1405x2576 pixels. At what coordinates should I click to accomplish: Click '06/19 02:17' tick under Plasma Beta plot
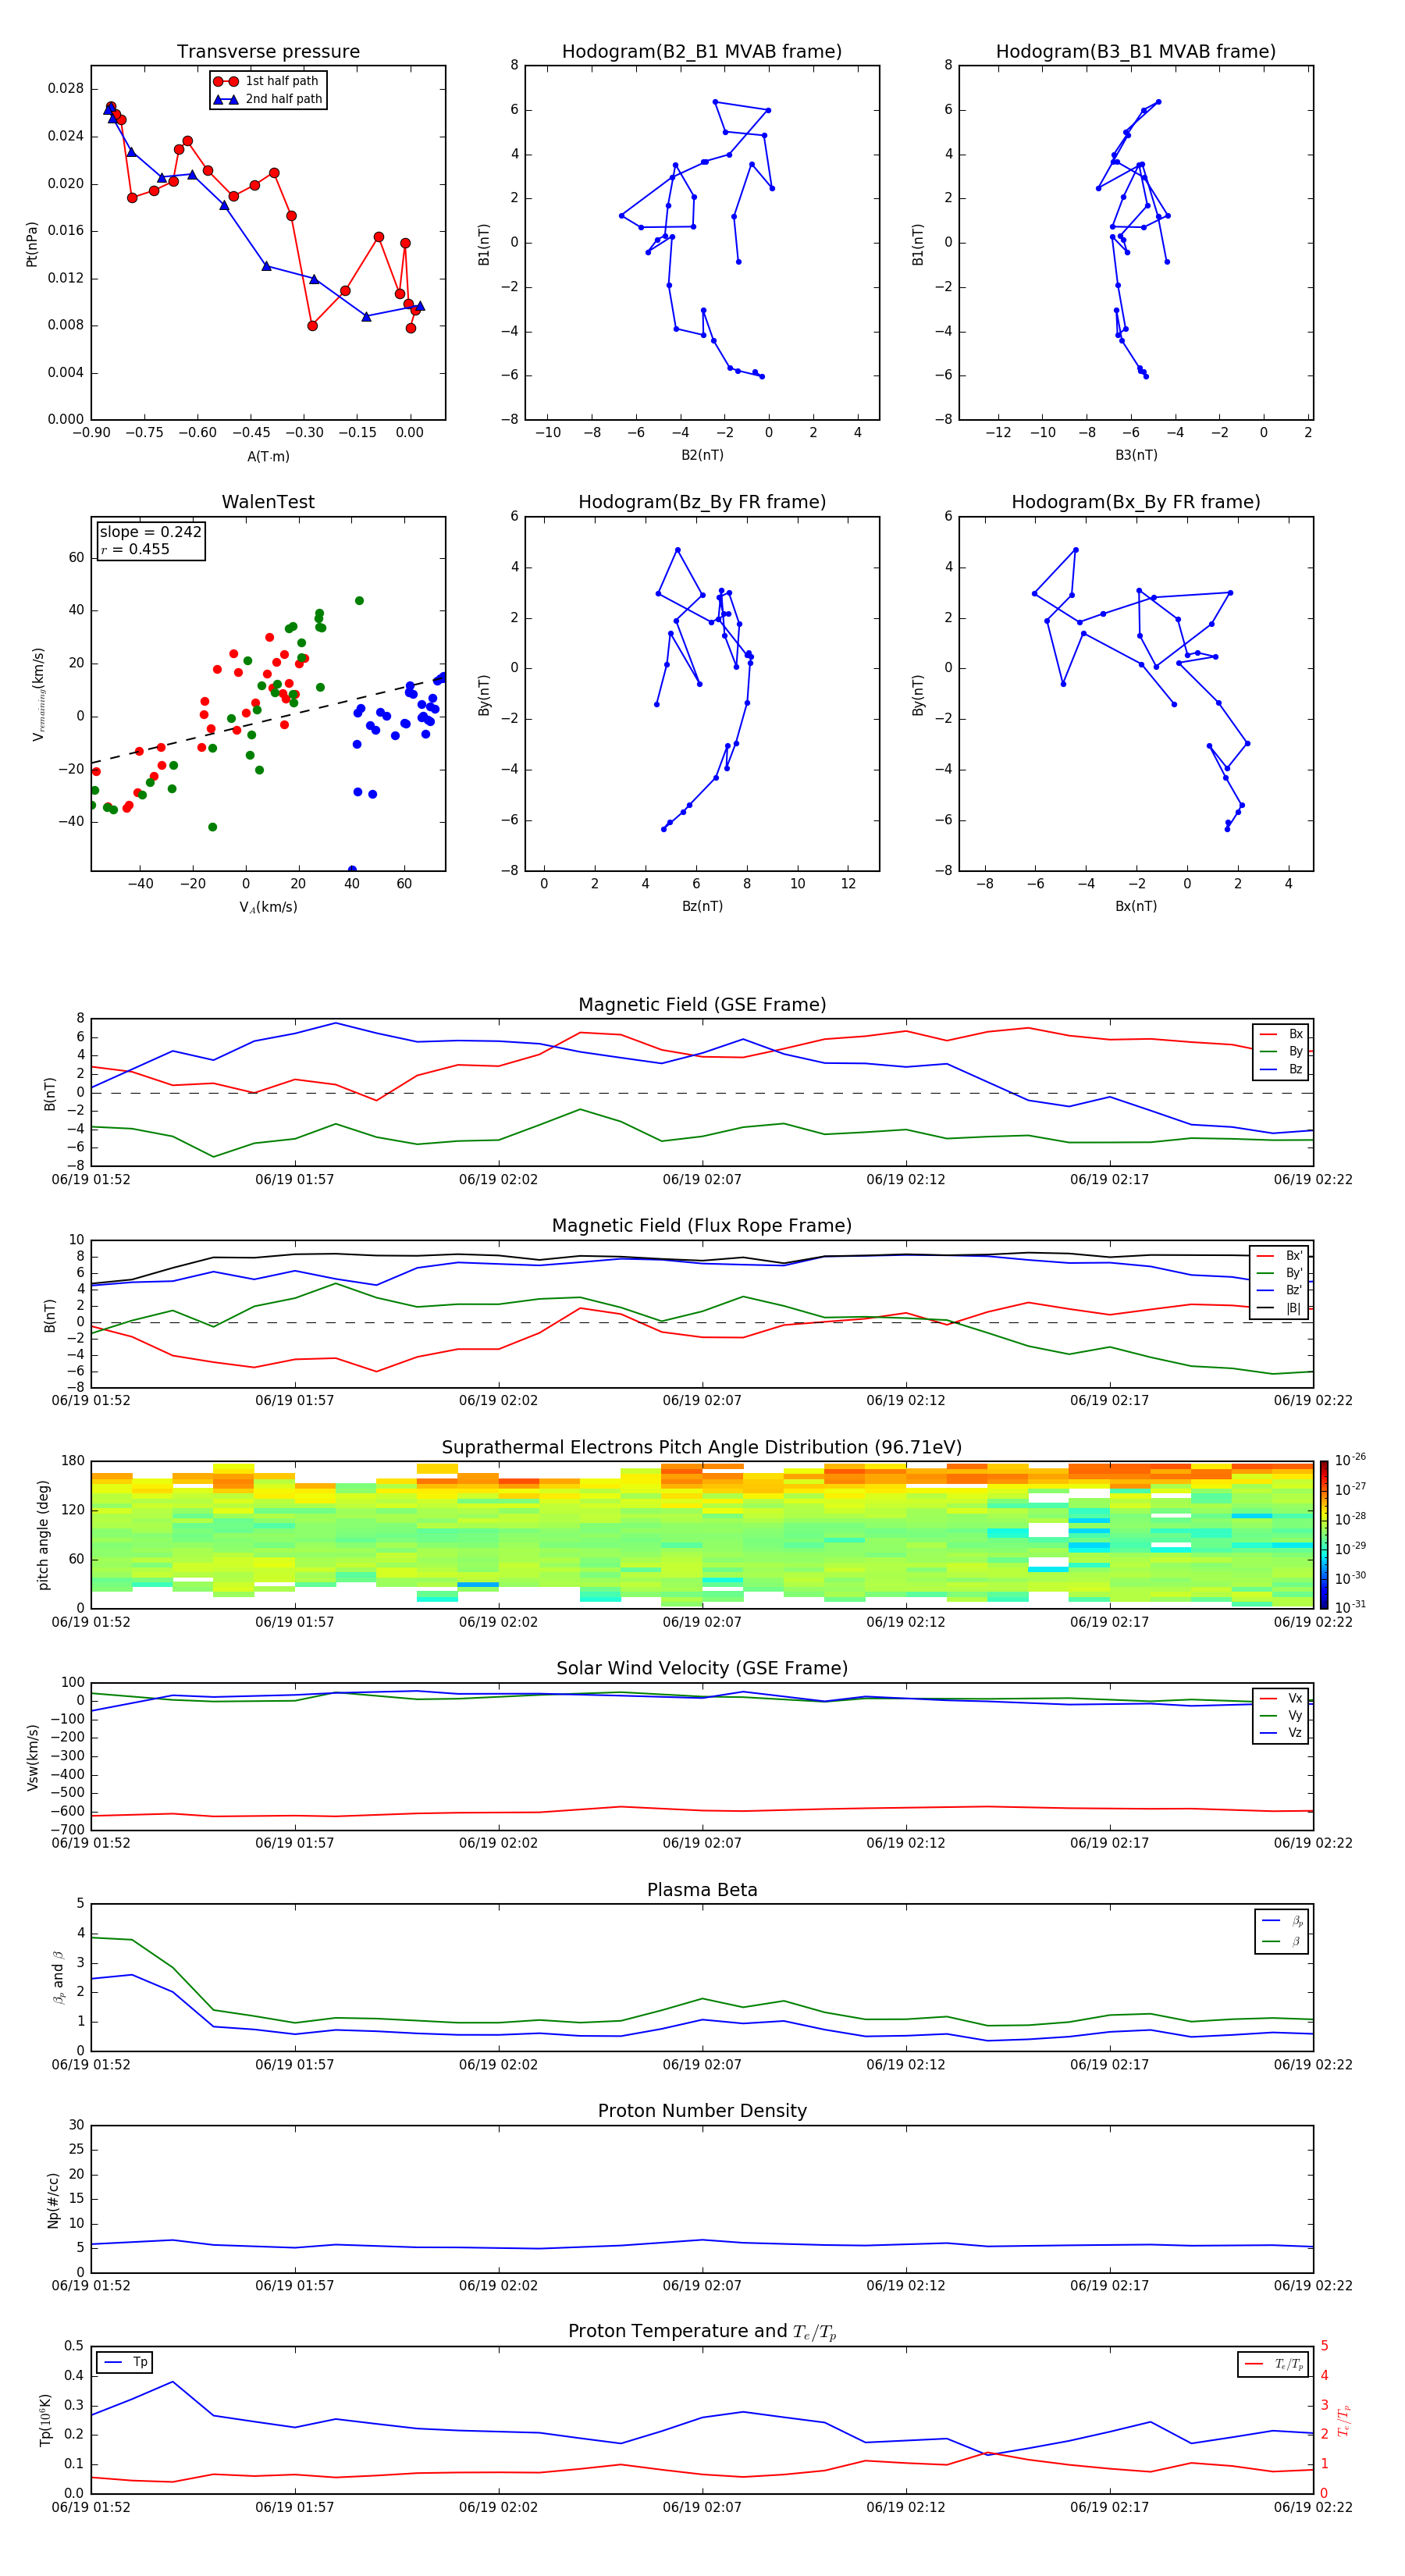coord(1109,2065)
